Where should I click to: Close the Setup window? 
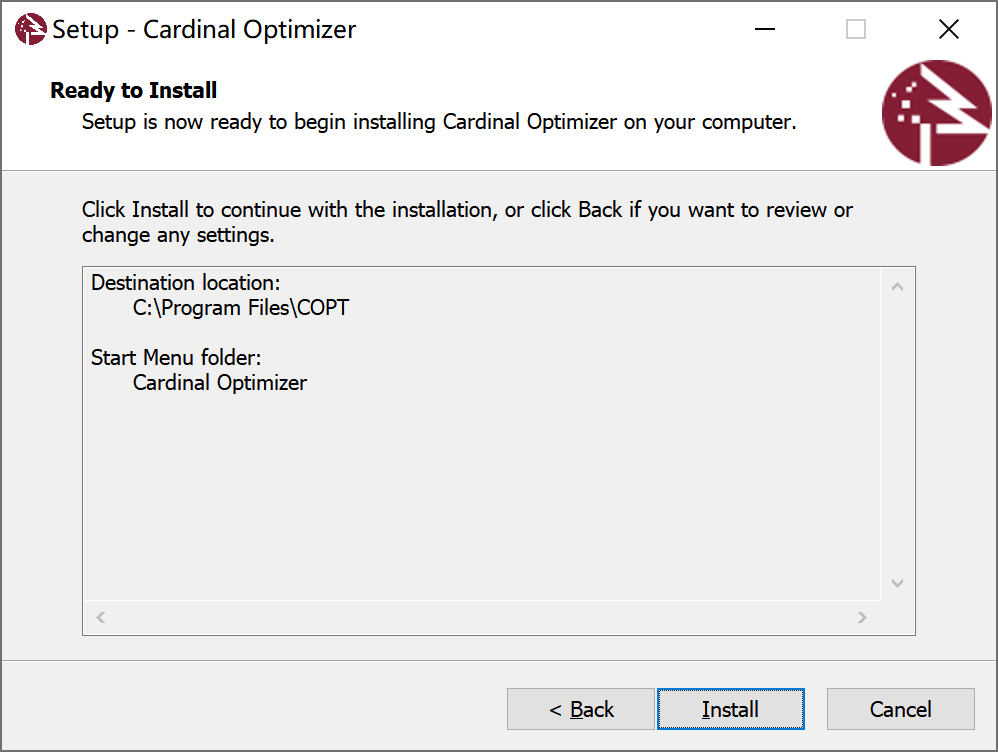948,30
